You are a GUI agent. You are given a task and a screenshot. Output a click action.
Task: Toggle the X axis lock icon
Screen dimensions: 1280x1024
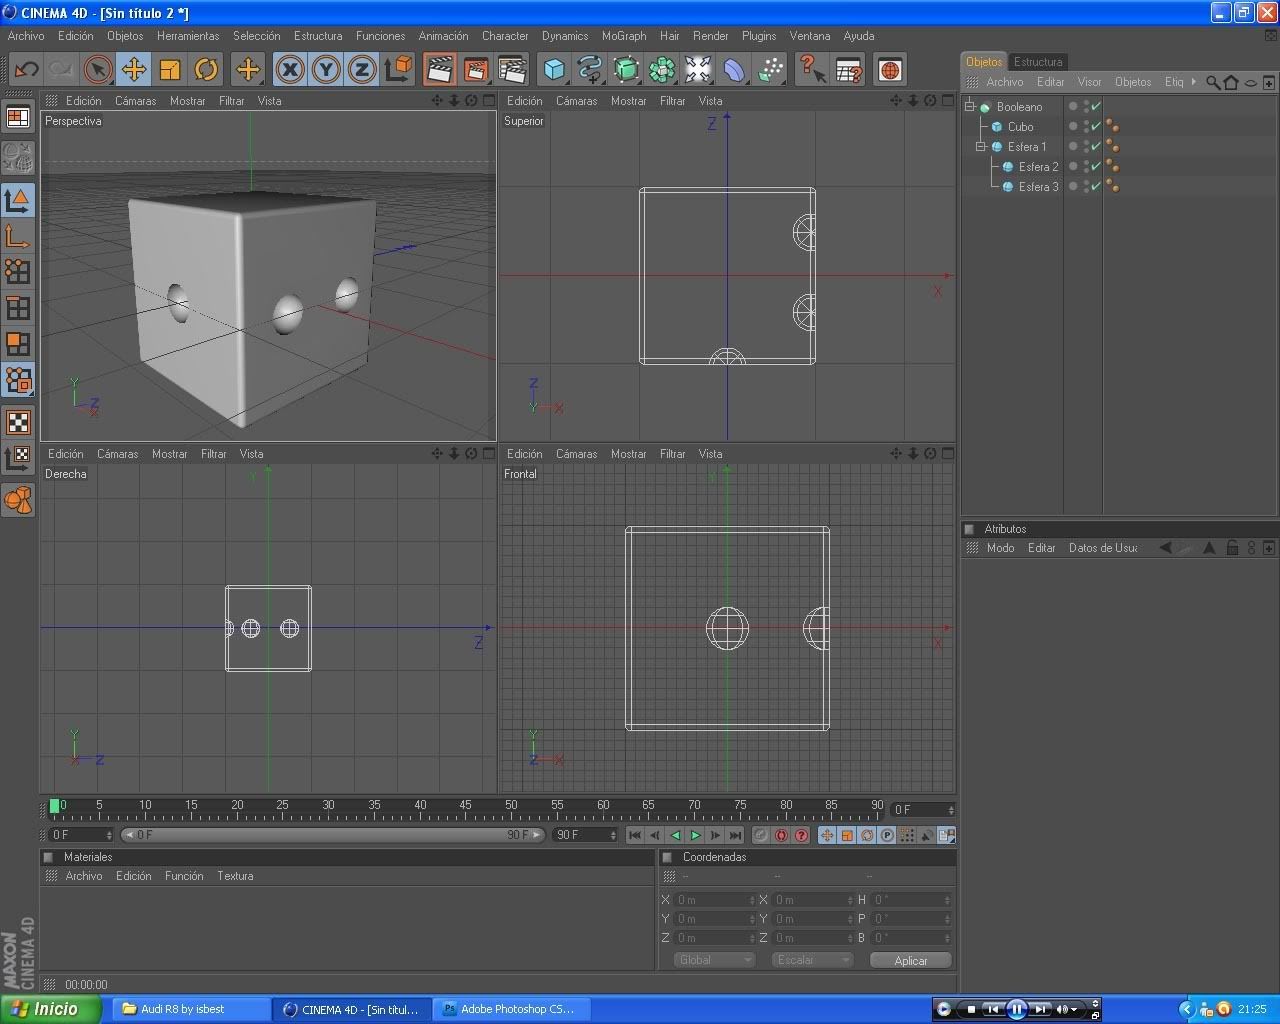pyautogui.click(x=290, y=69)
